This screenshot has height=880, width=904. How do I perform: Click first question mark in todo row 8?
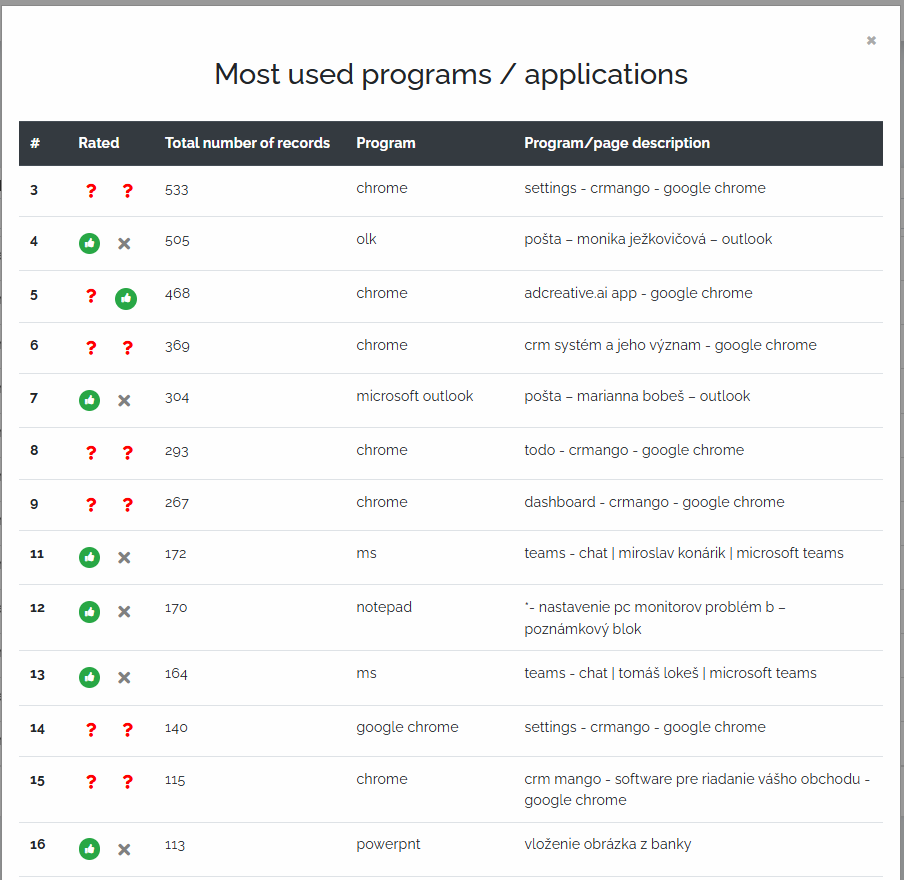[x=91, y=453]
